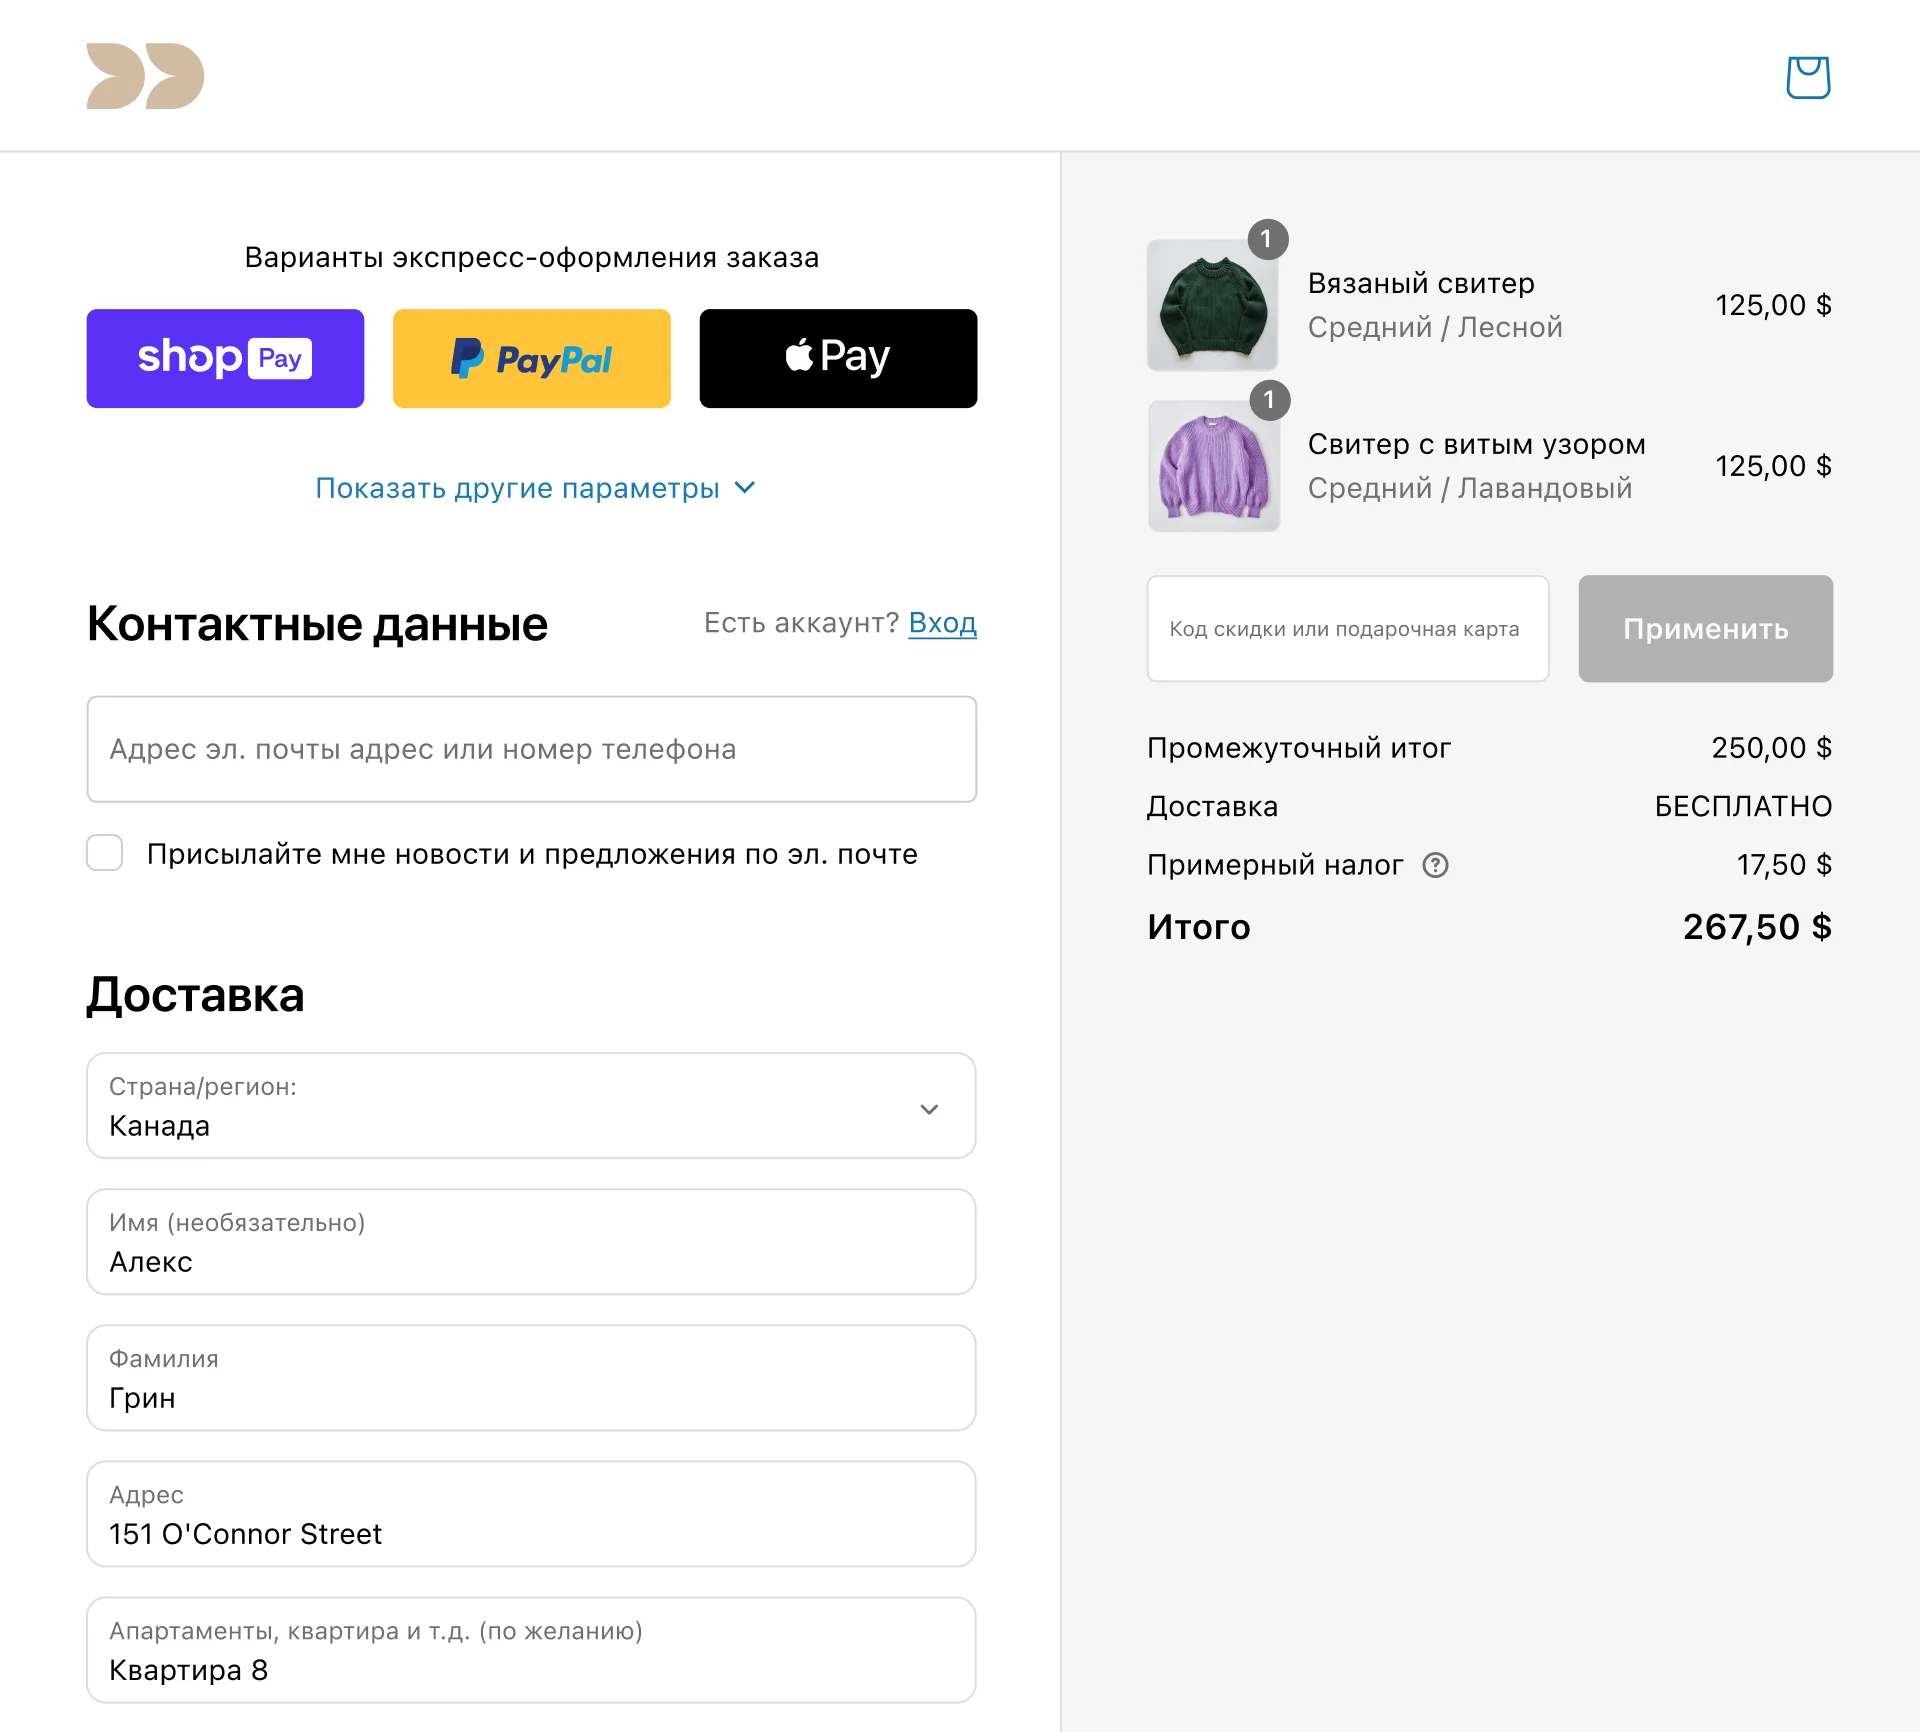Click the apartment field 'Квартира 8'

(x=531, y=1650)
